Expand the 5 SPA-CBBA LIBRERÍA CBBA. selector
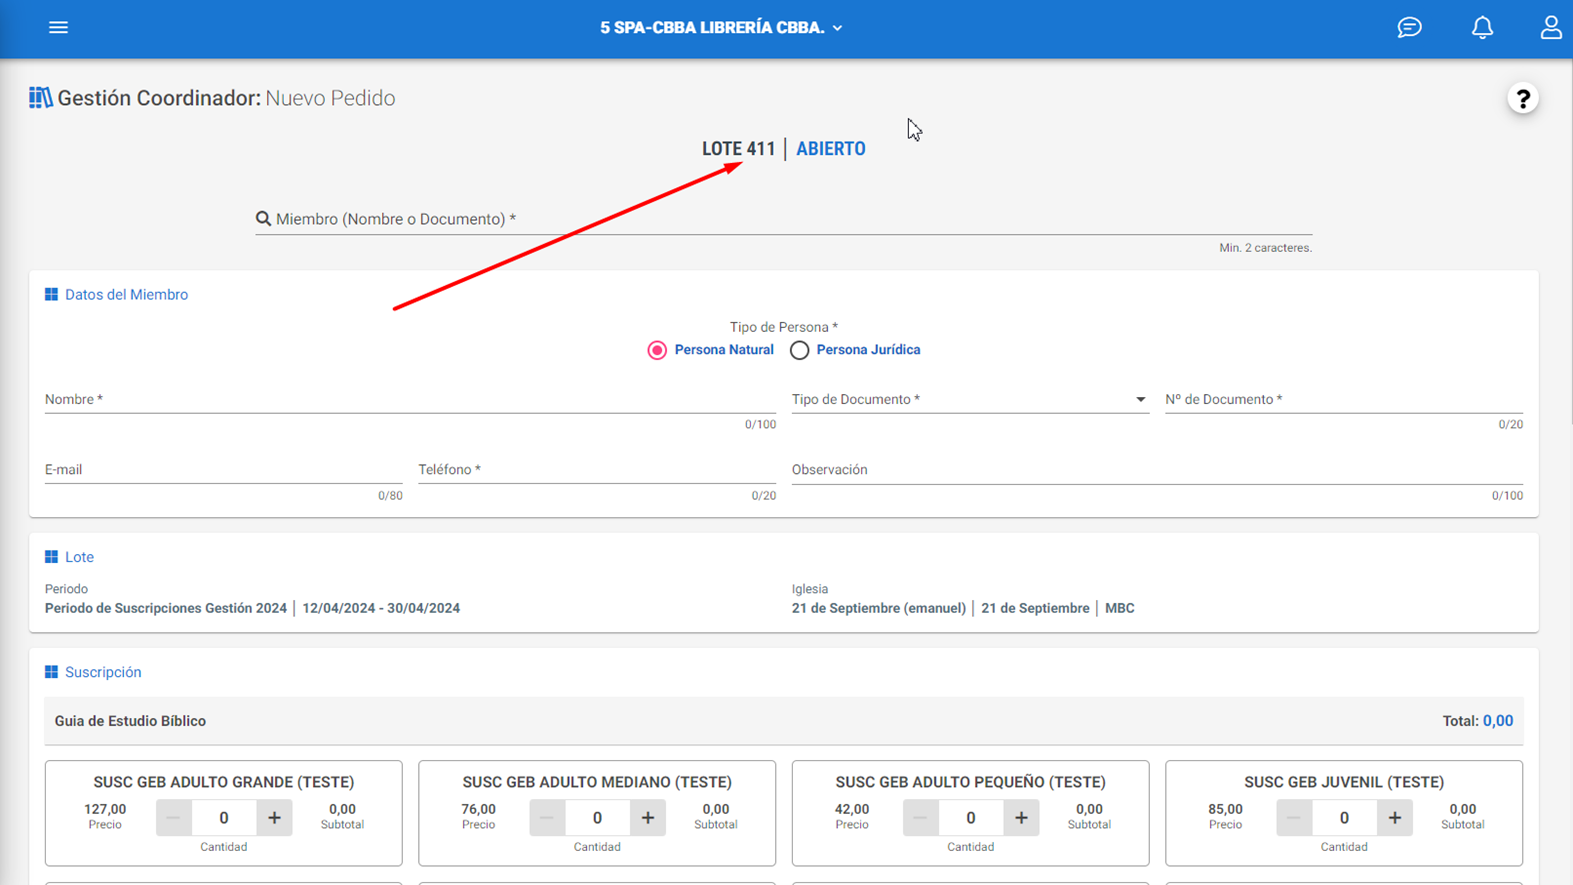This screenshot has height=885, width=1573. click(x=721, y=28)
